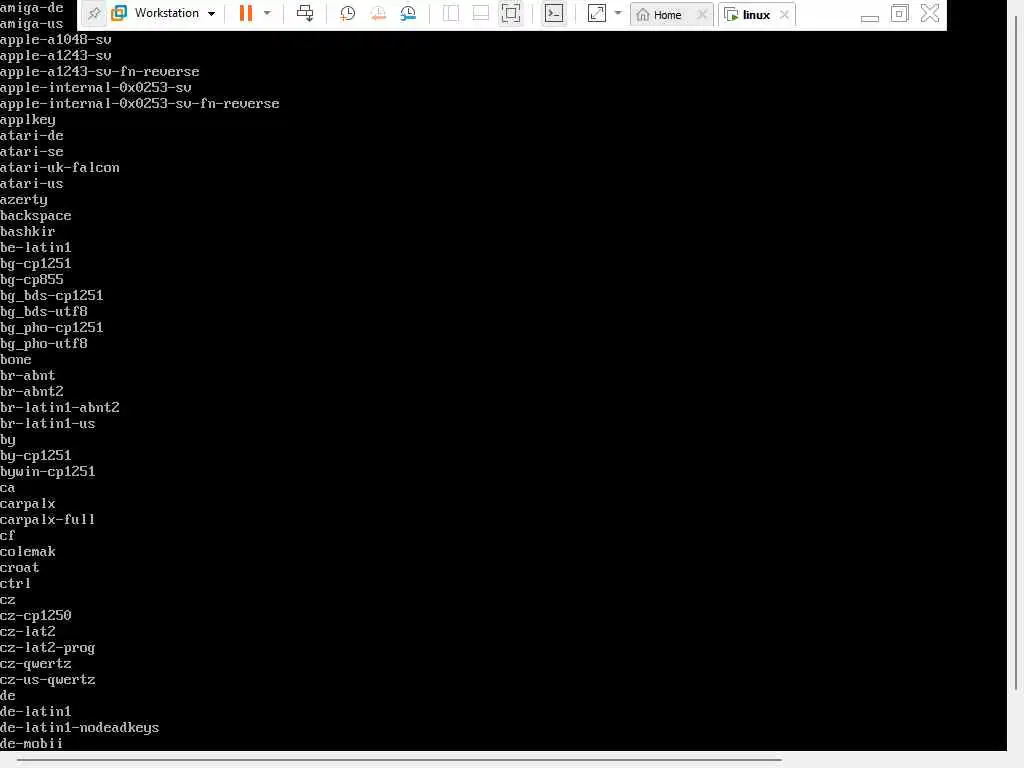Screen dimensions: 1024x768
Task: Click the 'de-latin1-nodeadkeys' entry
Action: tap(80, 728)
